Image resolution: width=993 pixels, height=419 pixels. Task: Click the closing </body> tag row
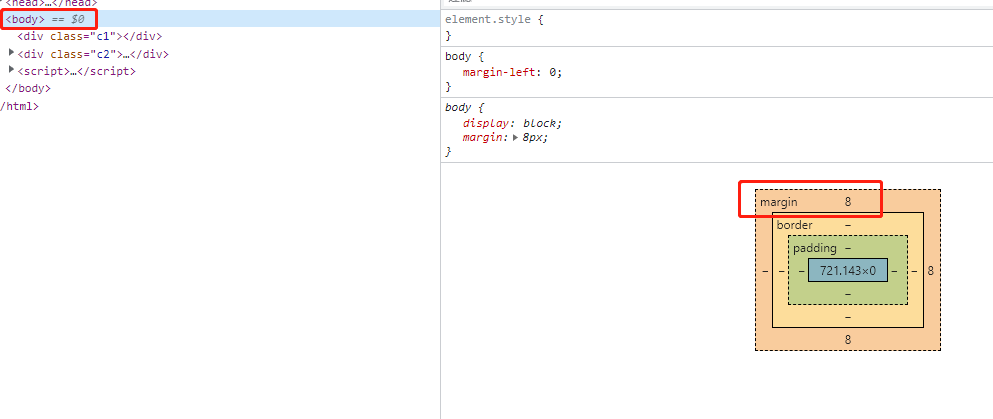pos(28,89)
